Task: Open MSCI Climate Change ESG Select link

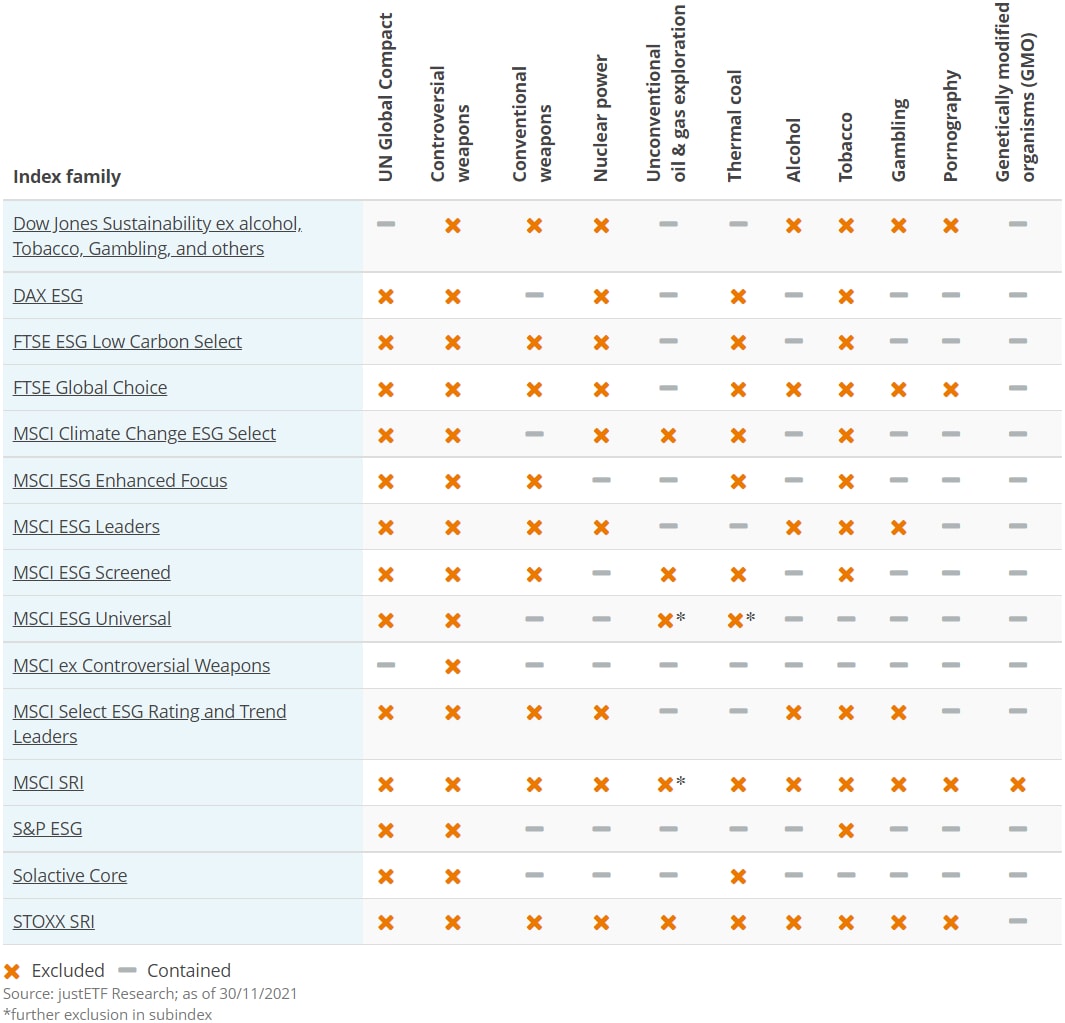Action: tap(144, 434)
